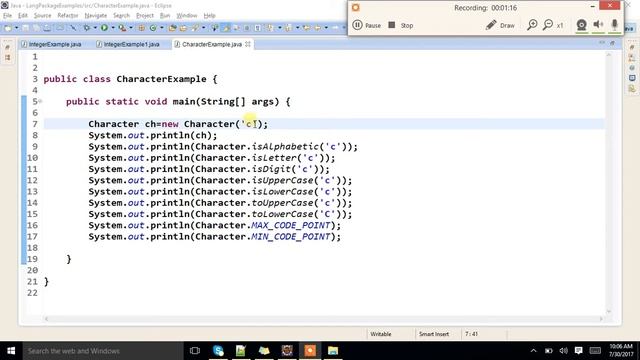Click the Run Last Tool external tools icon
Image resolution: width=640 pixels, height=360 pixels.
[122, 28]
